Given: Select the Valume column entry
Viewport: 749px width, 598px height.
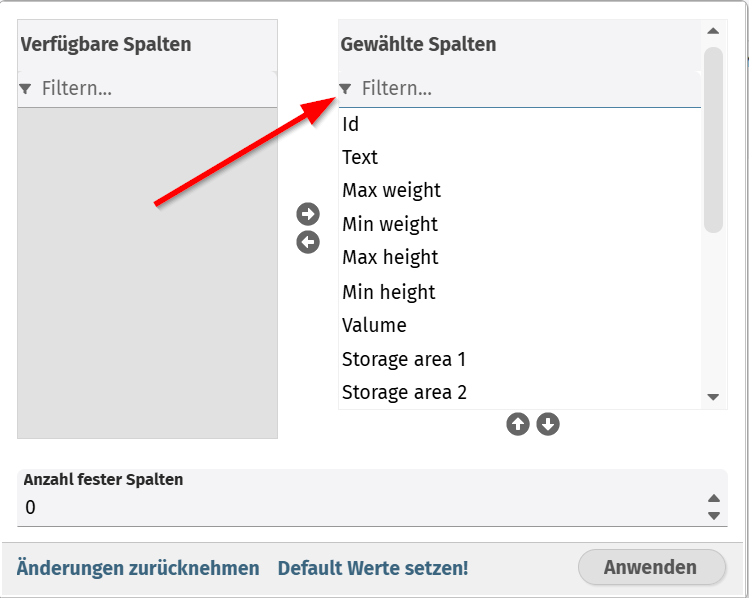Looking at the screenshot, I should coord(375,325).
